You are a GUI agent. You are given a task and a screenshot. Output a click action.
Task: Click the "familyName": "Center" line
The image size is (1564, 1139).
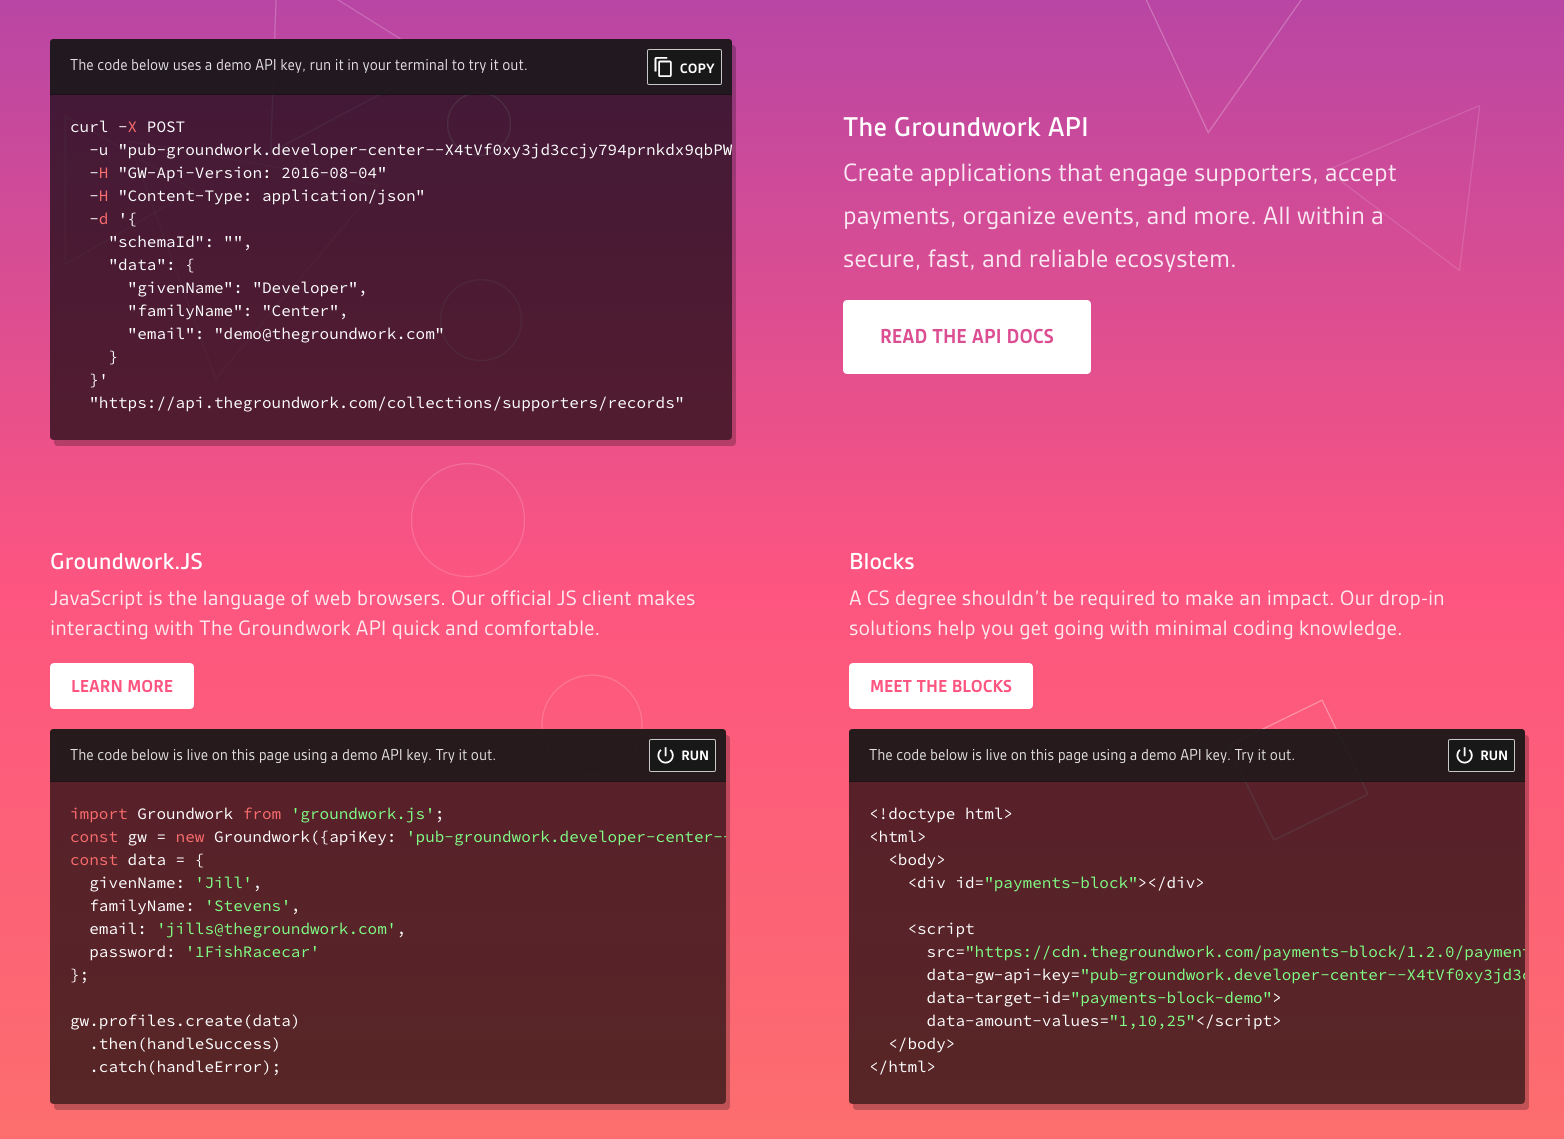pyautogui.click(x=237, y=311)
